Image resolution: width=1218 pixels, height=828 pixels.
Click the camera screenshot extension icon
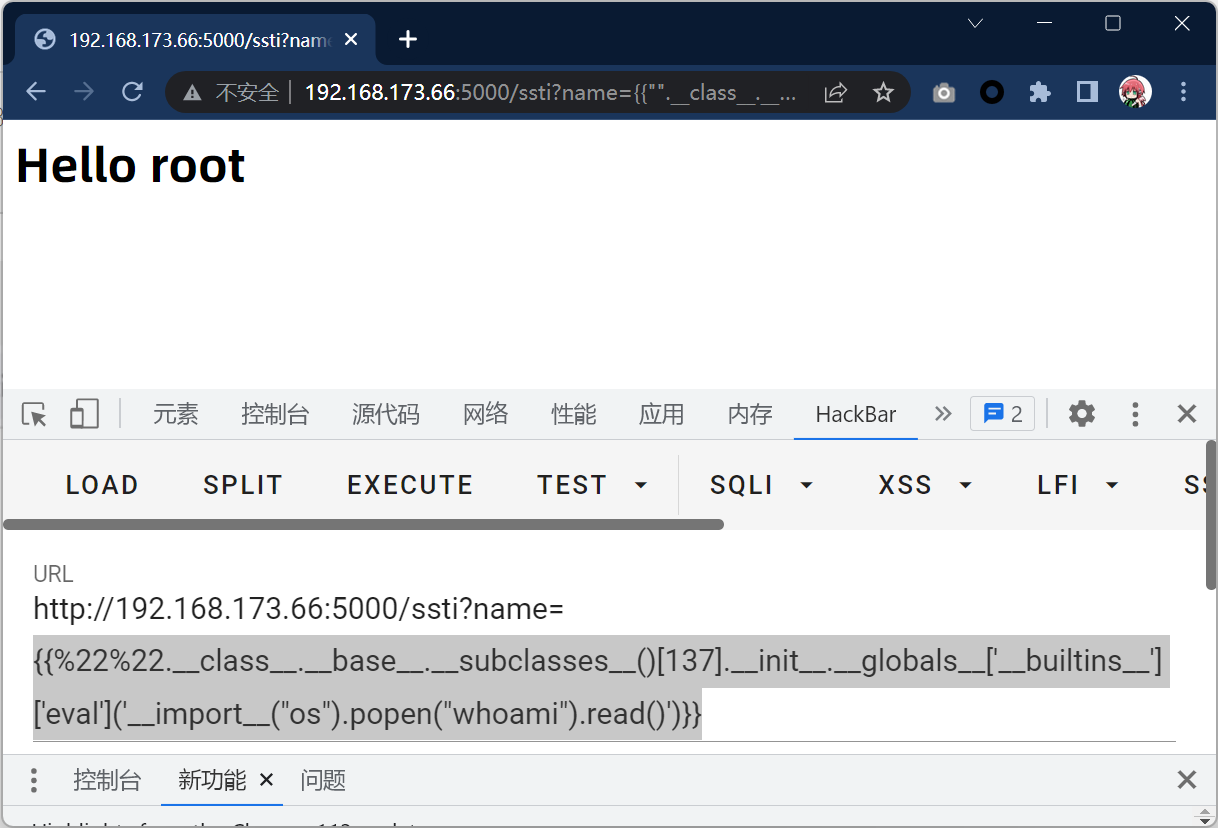943,93
